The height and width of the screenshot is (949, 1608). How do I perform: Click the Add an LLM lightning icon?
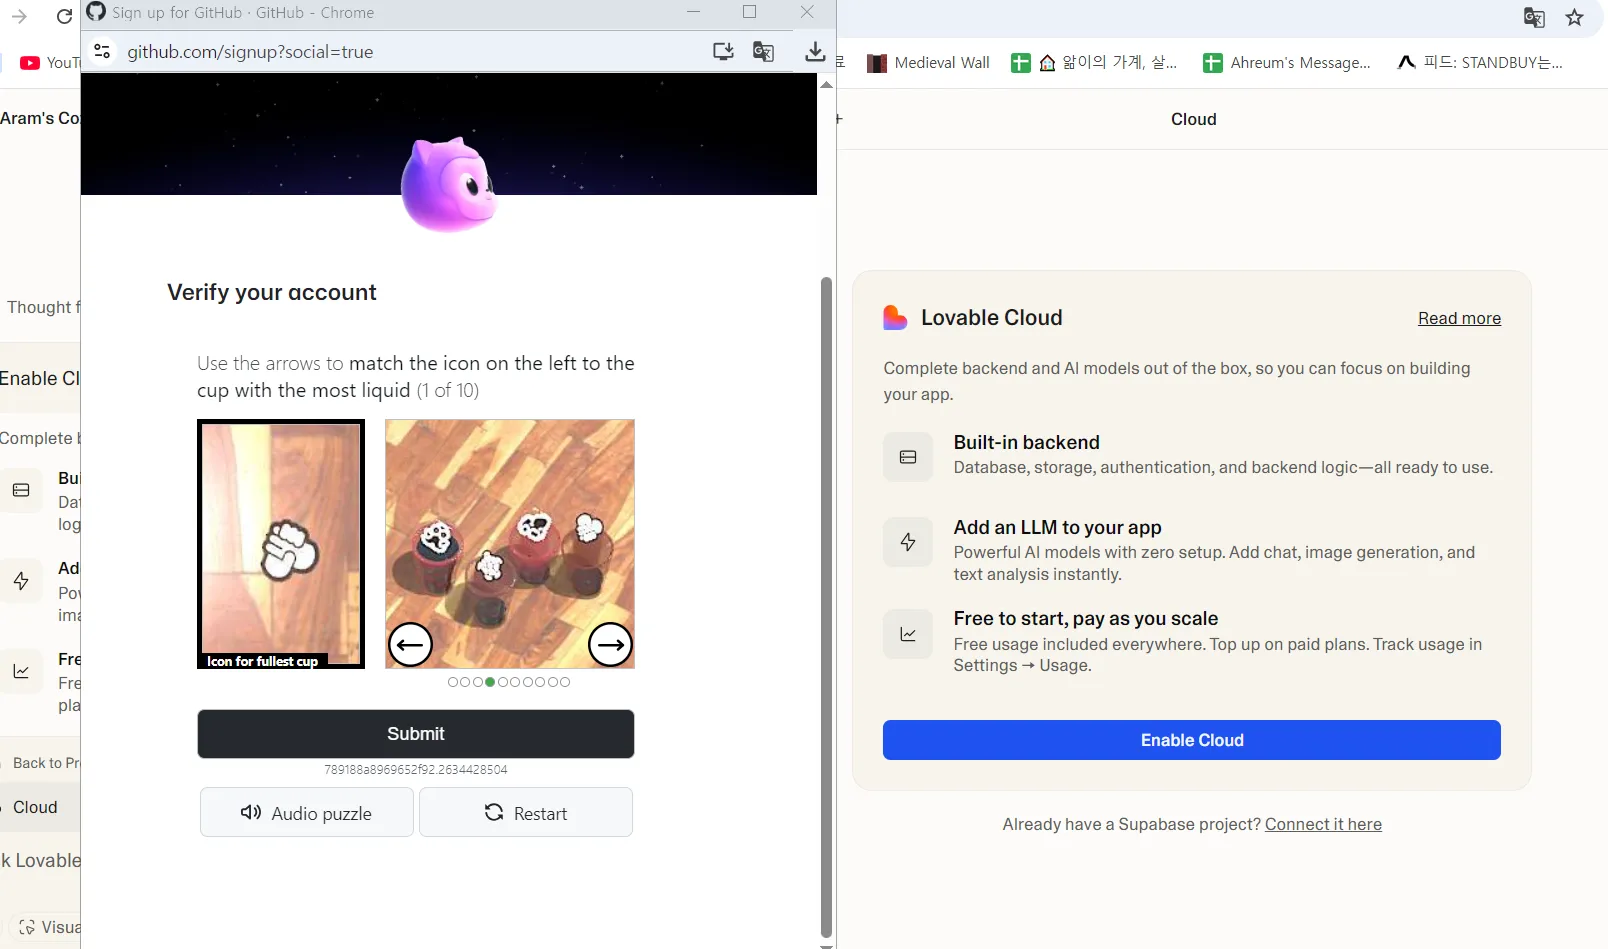point(908,542)
